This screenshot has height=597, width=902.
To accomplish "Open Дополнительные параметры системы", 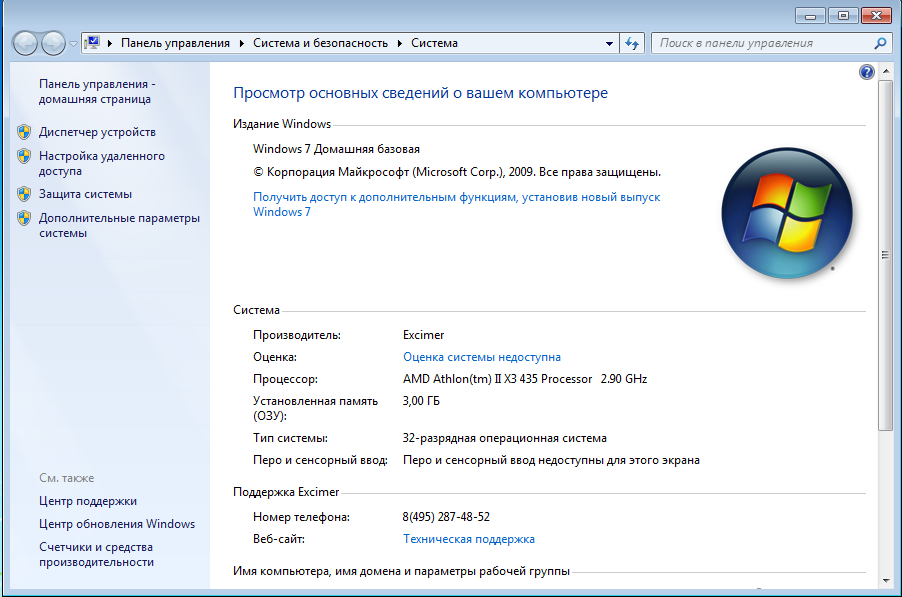I will coord(119,225).
